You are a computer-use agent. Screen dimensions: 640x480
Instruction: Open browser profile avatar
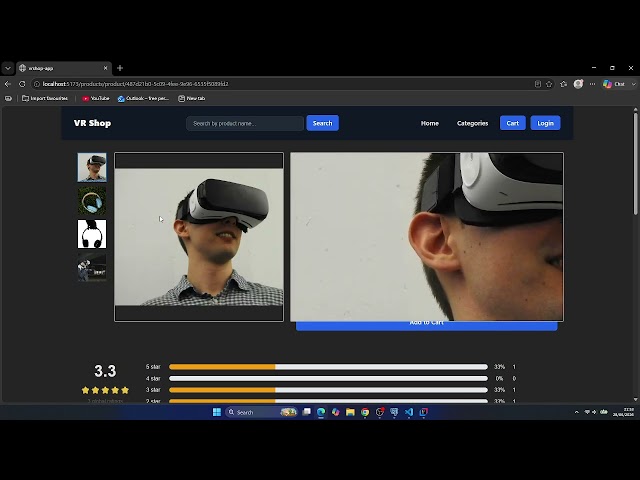578,84
